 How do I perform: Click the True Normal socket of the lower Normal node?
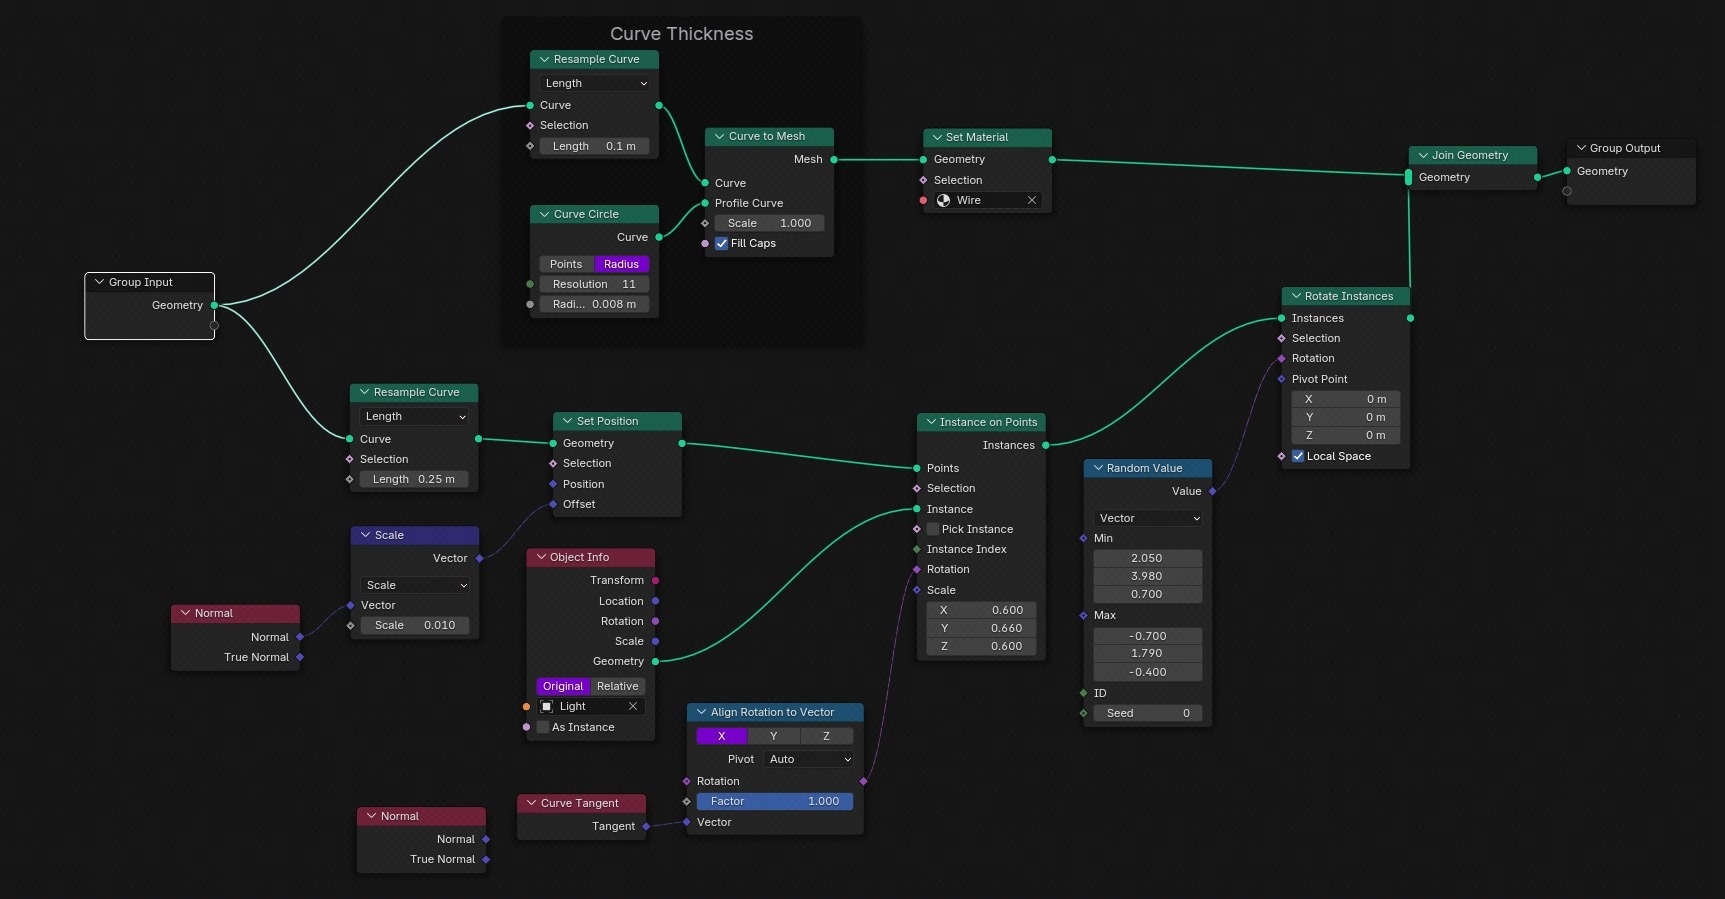click(x=486, y=859)
